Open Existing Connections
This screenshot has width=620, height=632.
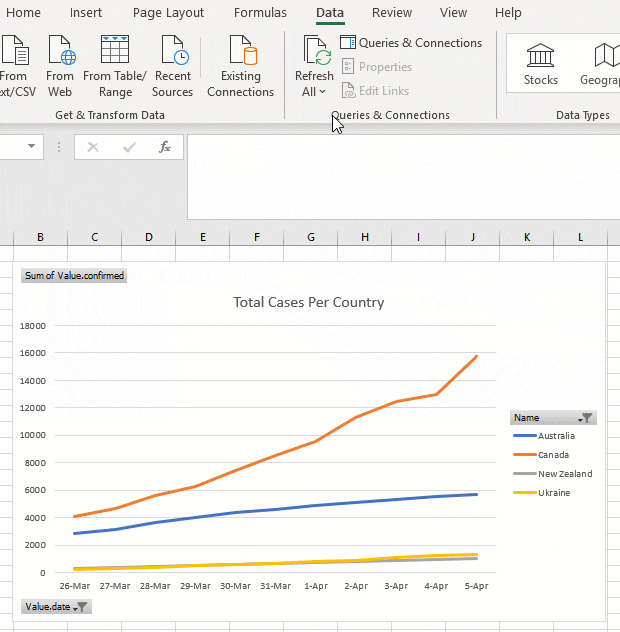241,67
